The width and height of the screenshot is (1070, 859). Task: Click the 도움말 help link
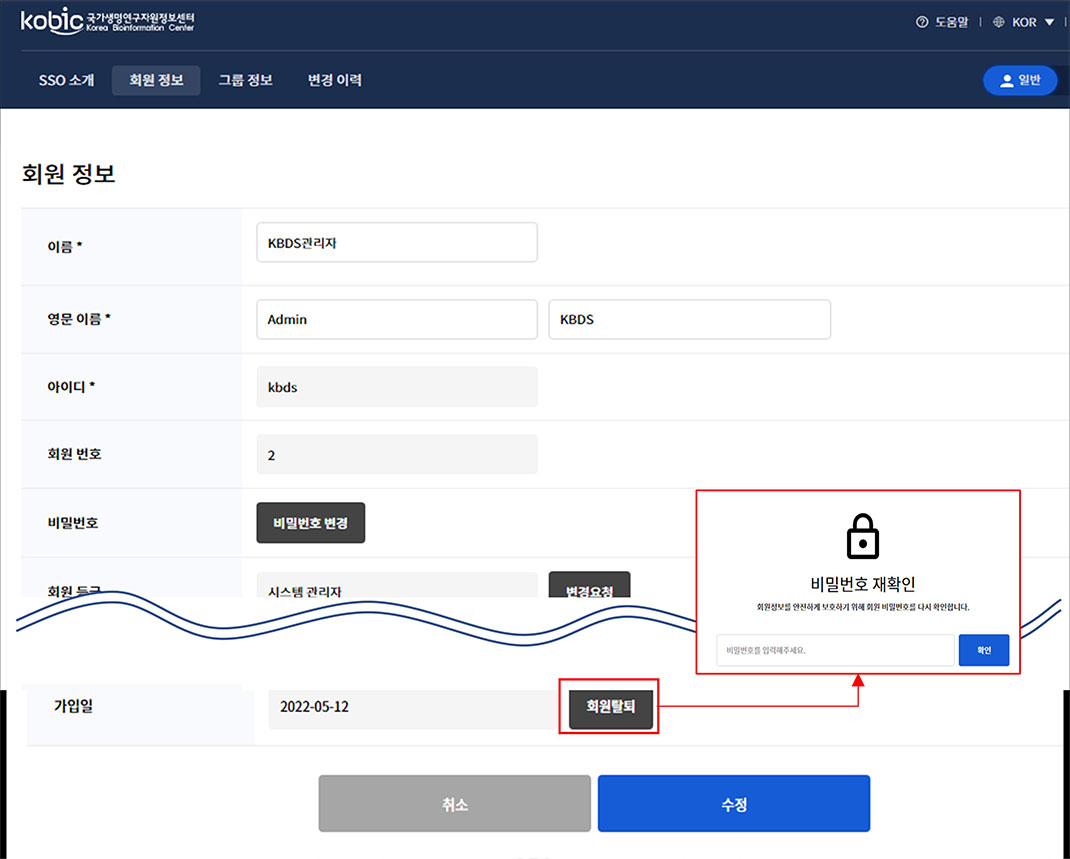click(951, 22)
